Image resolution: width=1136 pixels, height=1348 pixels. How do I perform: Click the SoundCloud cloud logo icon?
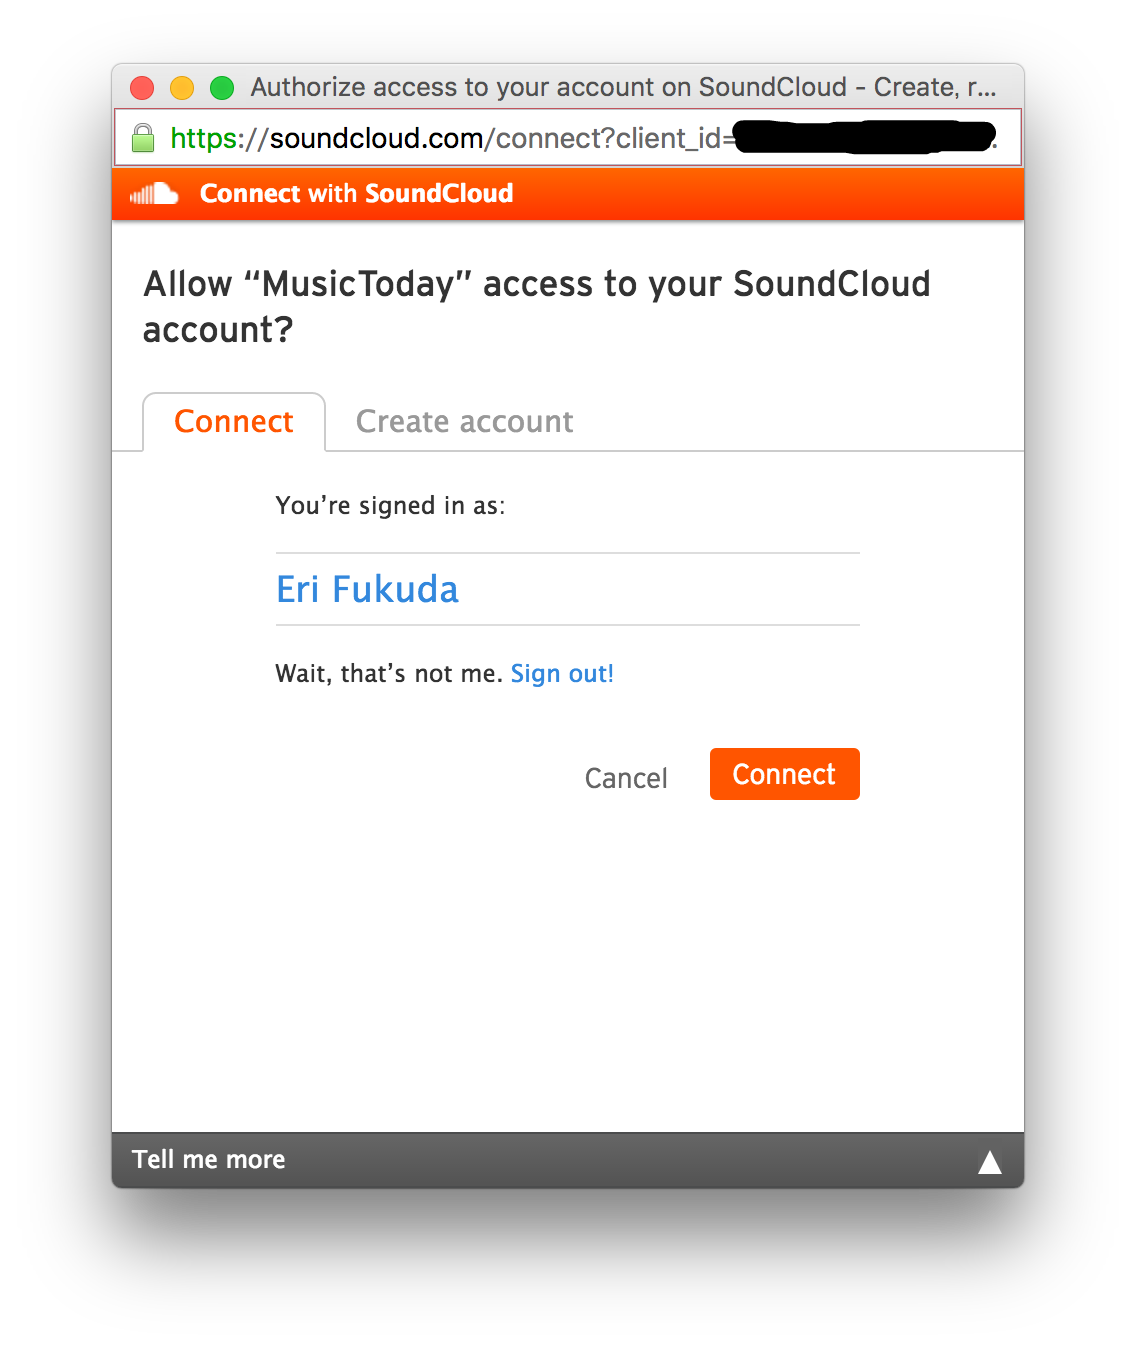pyautogui.click(x=152, y=193)
